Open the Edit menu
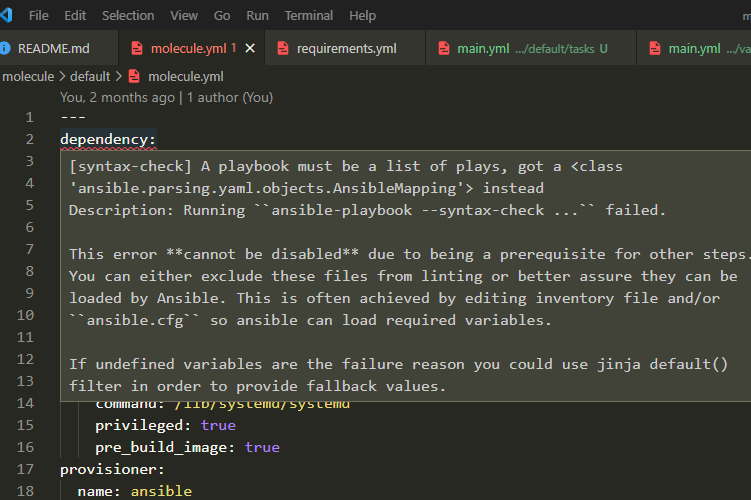Screen dimensions: 751x500 [x=75, y=16]
